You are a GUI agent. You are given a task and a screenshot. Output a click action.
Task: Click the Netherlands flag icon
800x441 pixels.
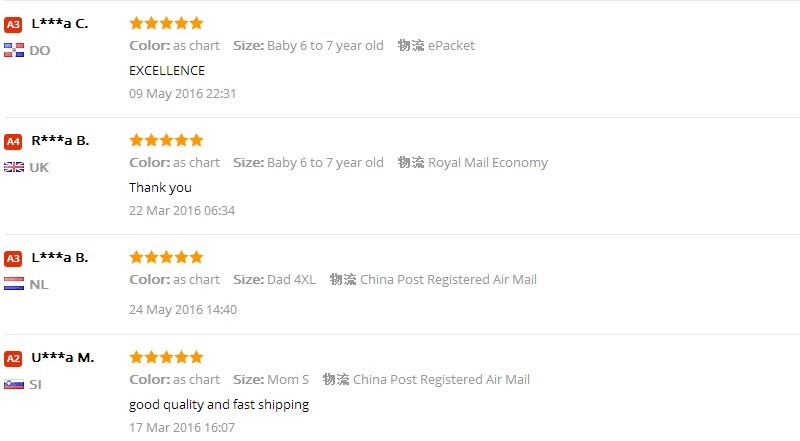click(x=14, y=284)
